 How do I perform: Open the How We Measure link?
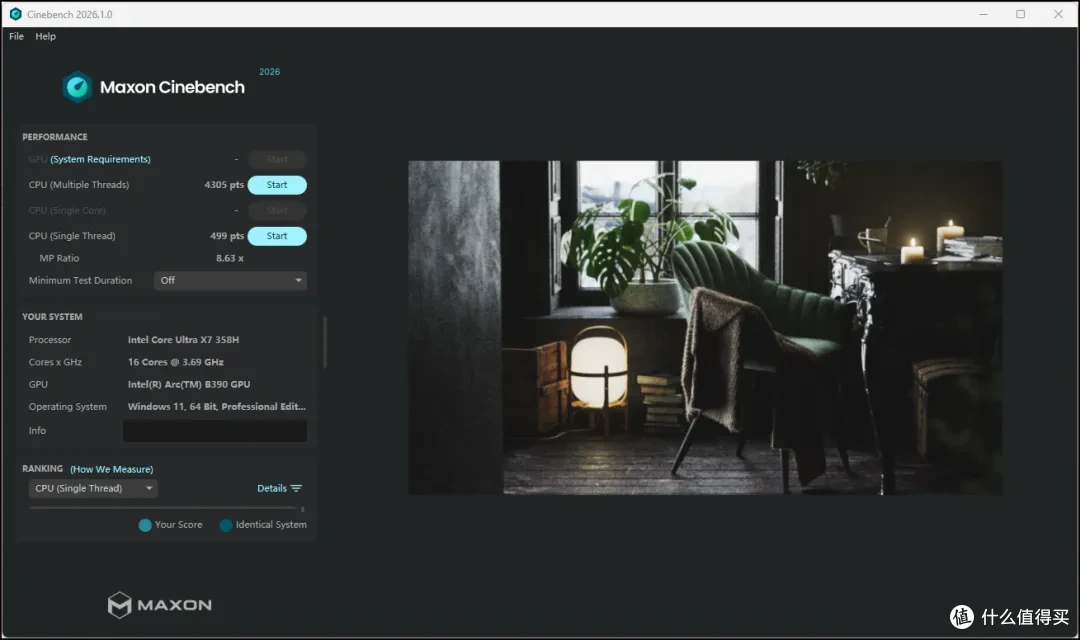[x=112, y=469]
